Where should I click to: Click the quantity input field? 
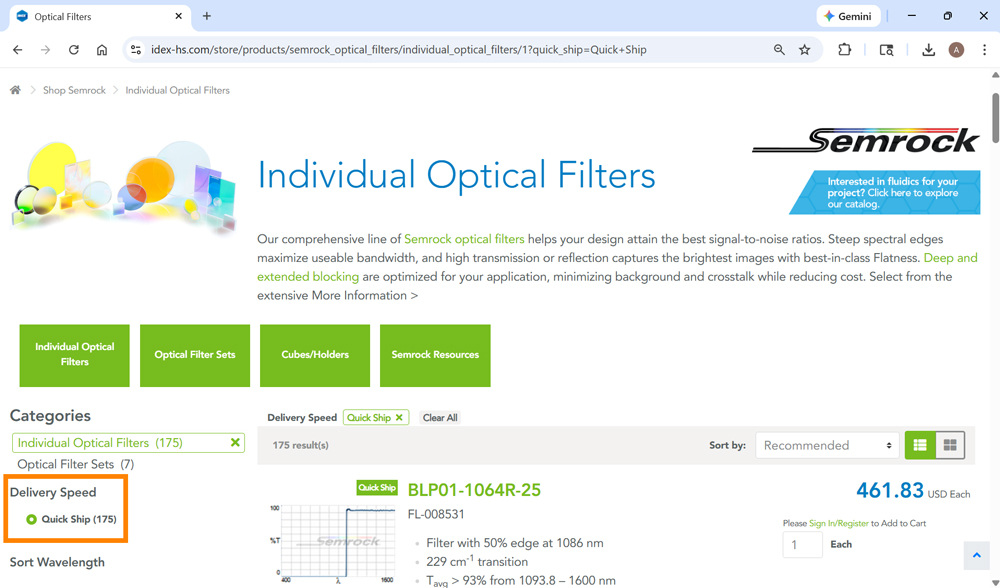pyautogui.click(x=802, y=545)
